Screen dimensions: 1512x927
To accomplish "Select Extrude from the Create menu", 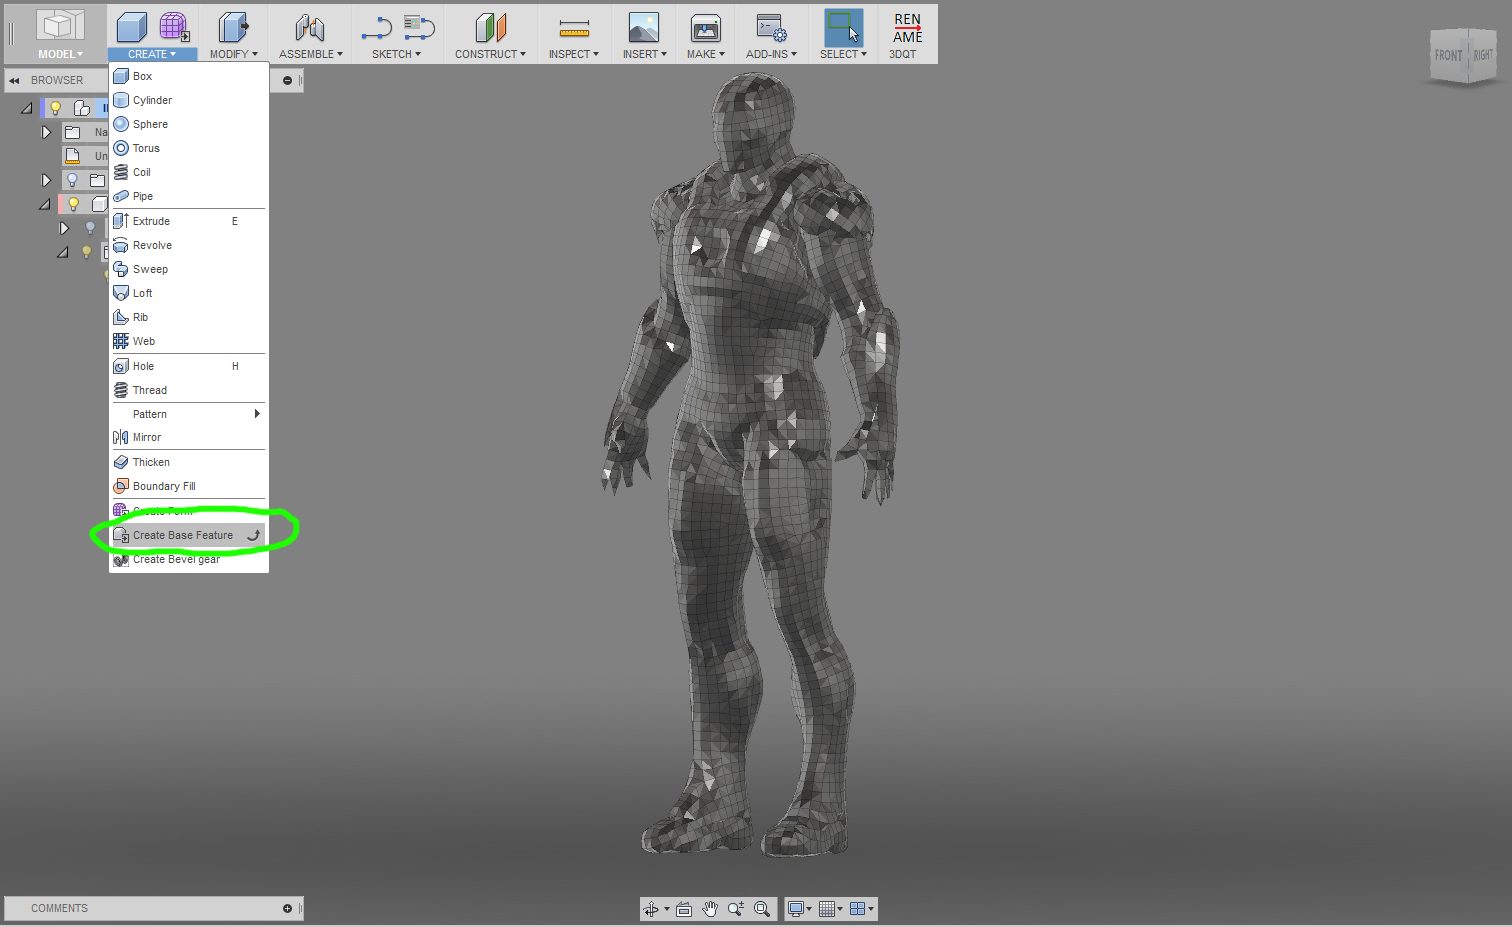I will 152,221.
